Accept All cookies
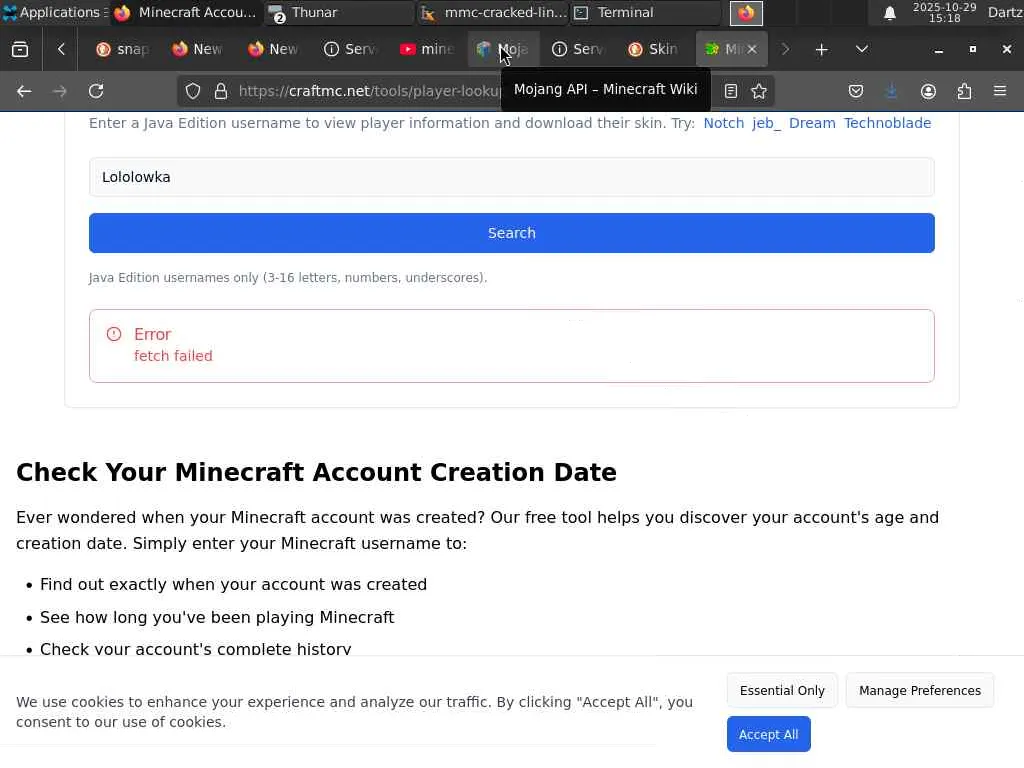The height and width of the screenshot is (768, 1024). 768,734
